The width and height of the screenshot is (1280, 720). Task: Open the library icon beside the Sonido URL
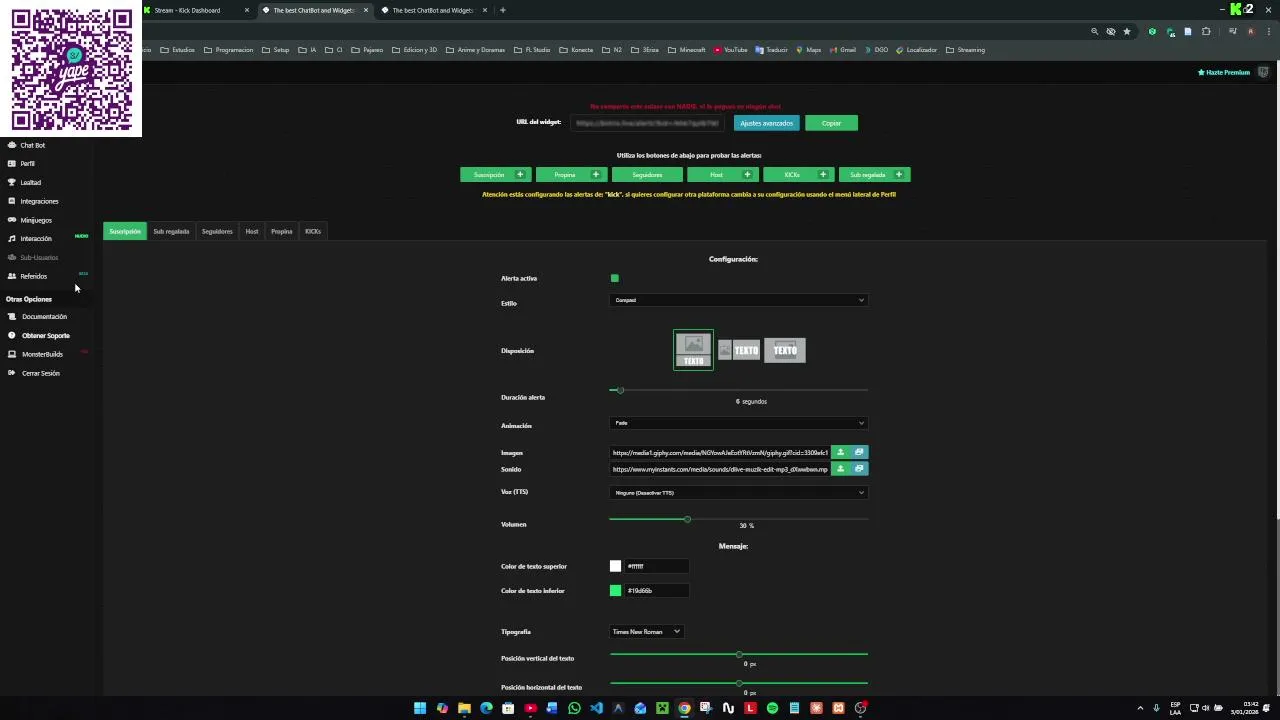pyautogui.click(x=859, y=468)
